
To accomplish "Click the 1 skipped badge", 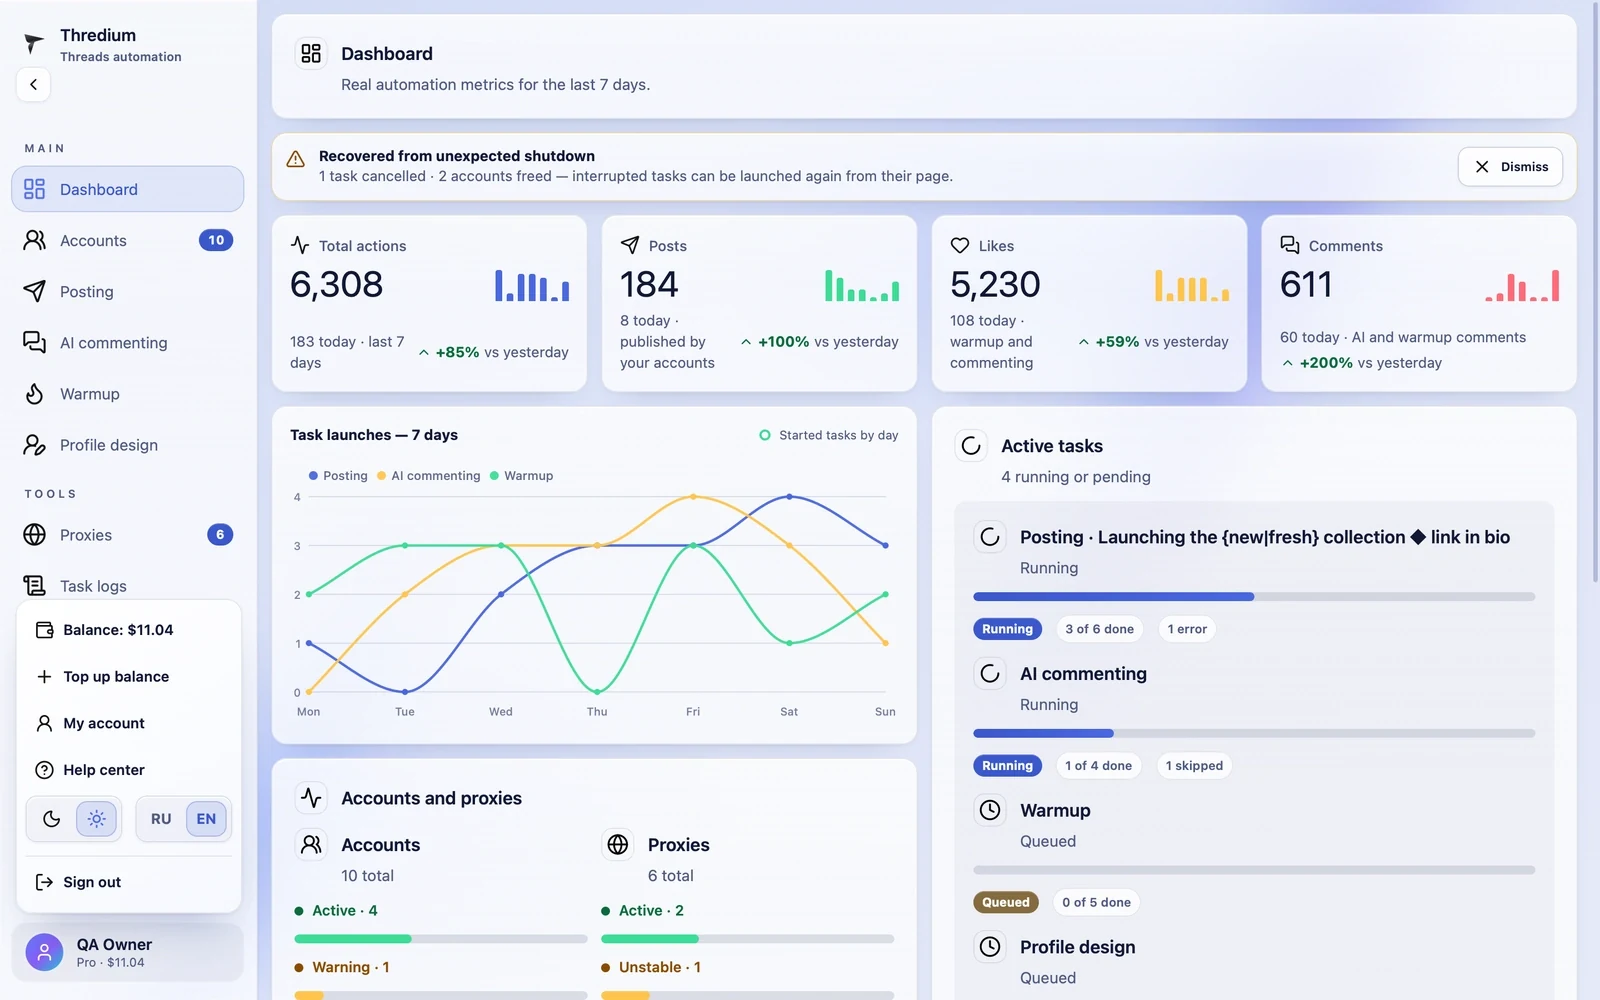I will click(x=1194, y=766).
